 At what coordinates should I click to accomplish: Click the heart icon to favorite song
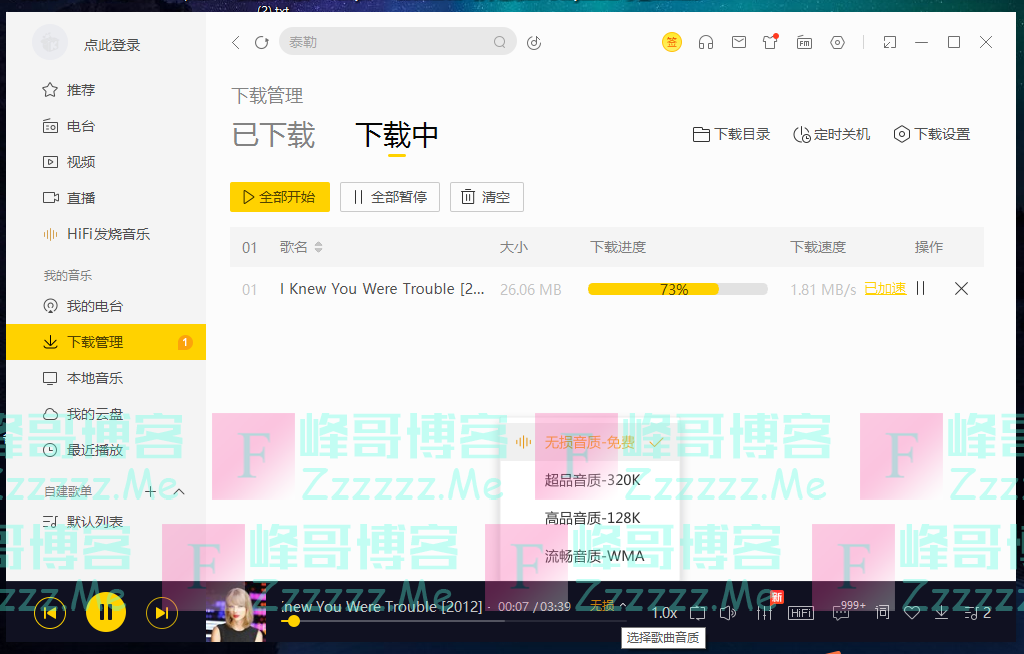click(911, 613)
